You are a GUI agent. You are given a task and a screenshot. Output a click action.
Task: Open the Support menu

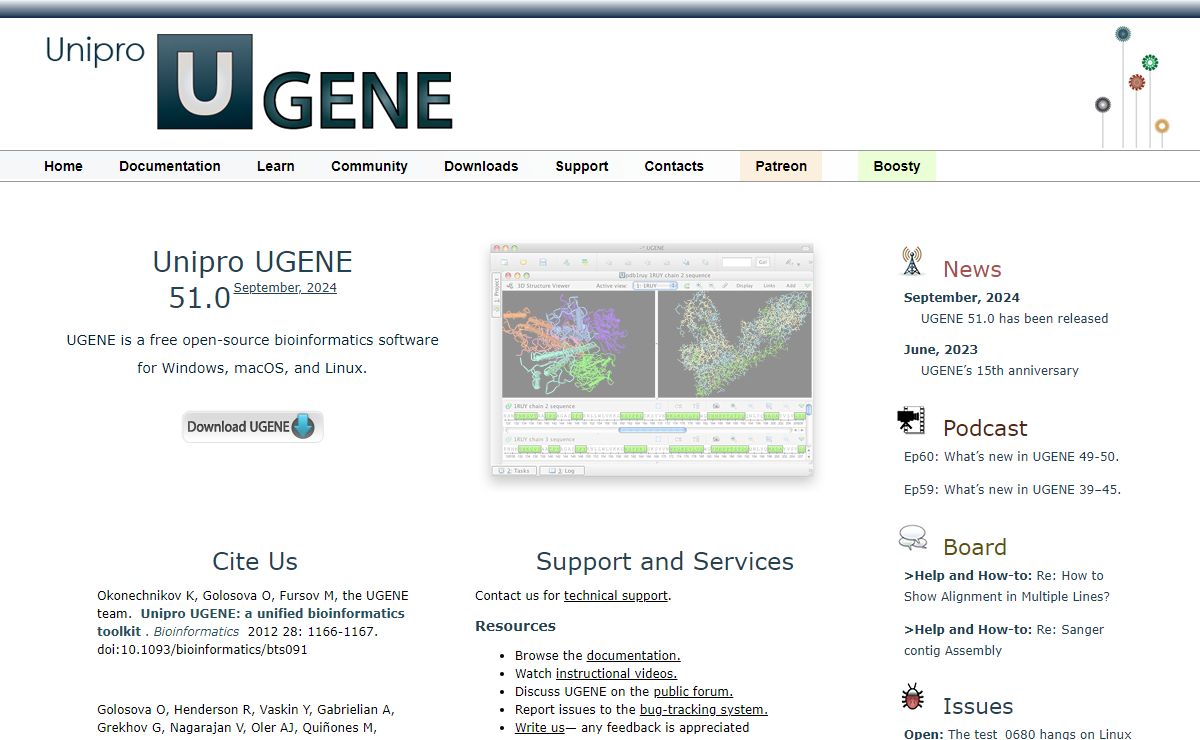[582, 166]
